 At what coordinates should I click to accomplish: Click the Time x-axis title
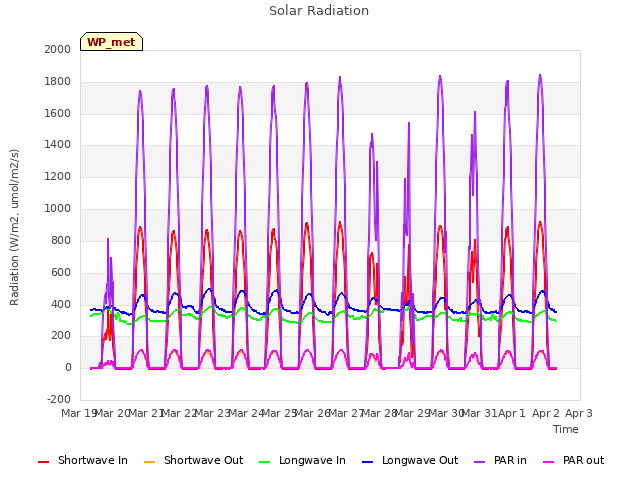pos(566,429)
